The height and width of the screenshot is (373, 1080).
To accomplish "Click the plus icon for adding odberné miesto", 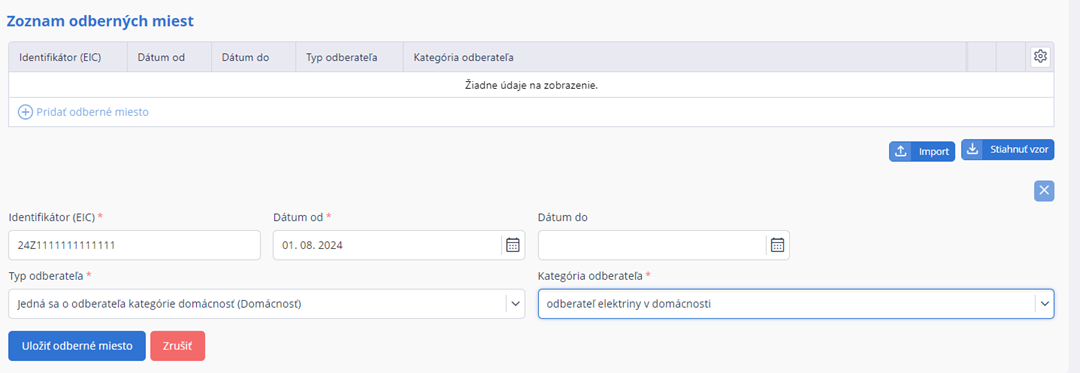I will (x=25, y=112).
